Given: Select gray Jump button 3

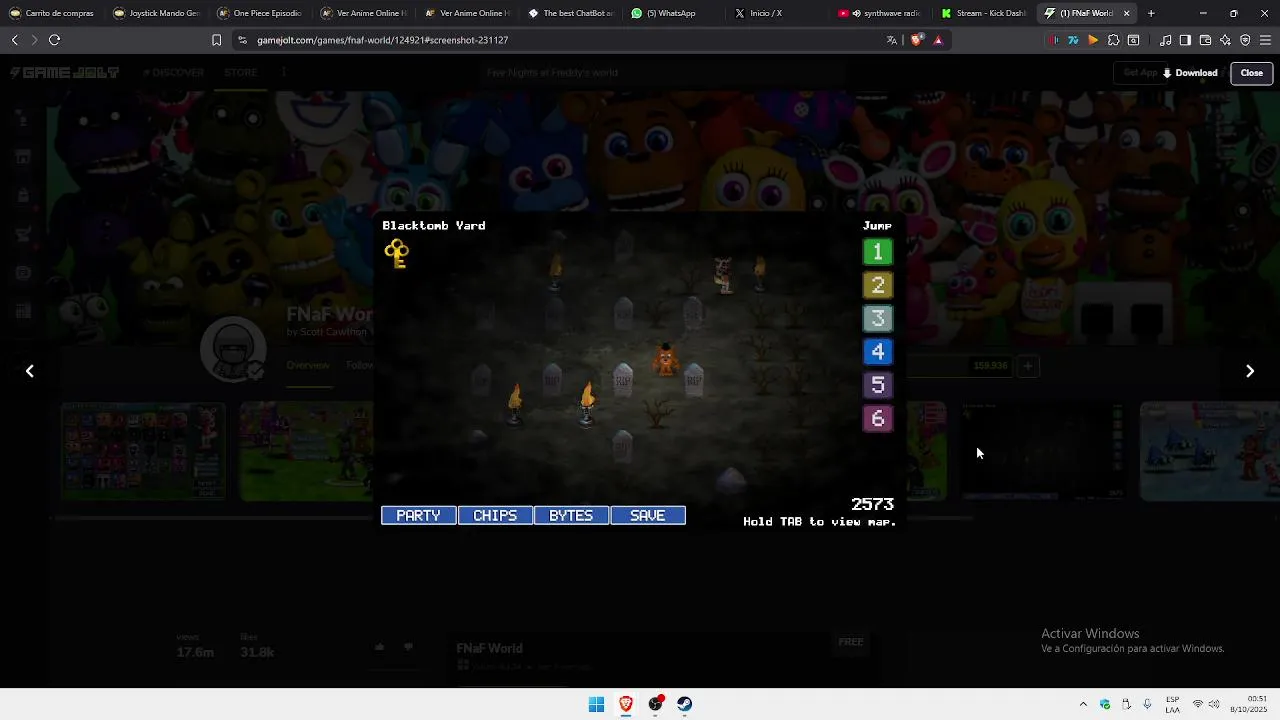Looking at the screenshot, I should 878,318.
